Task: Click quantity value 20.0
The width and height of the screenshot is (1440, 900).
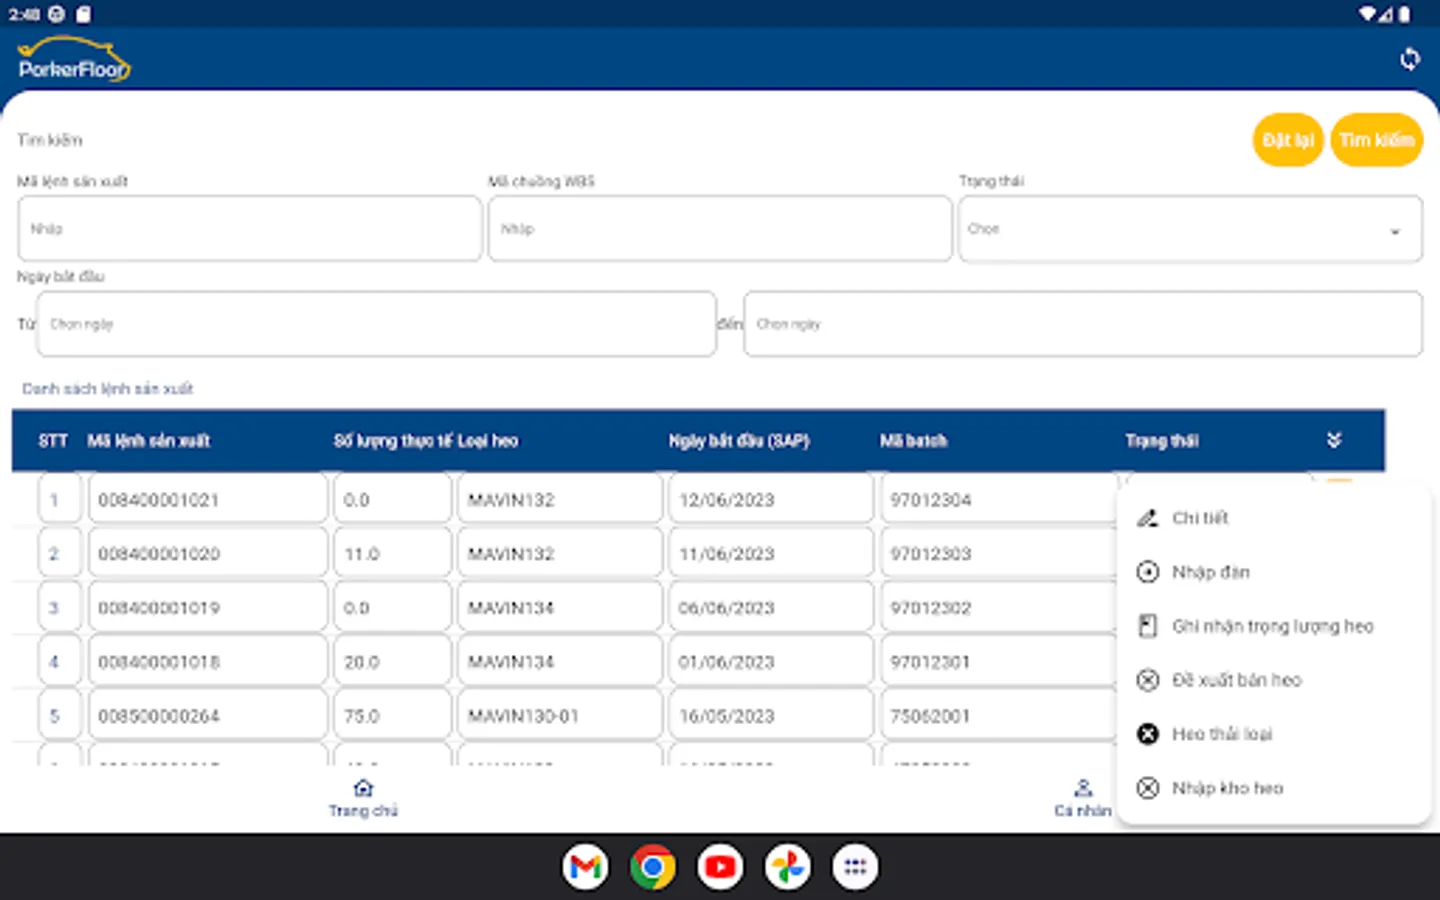Action: point(392,661)
